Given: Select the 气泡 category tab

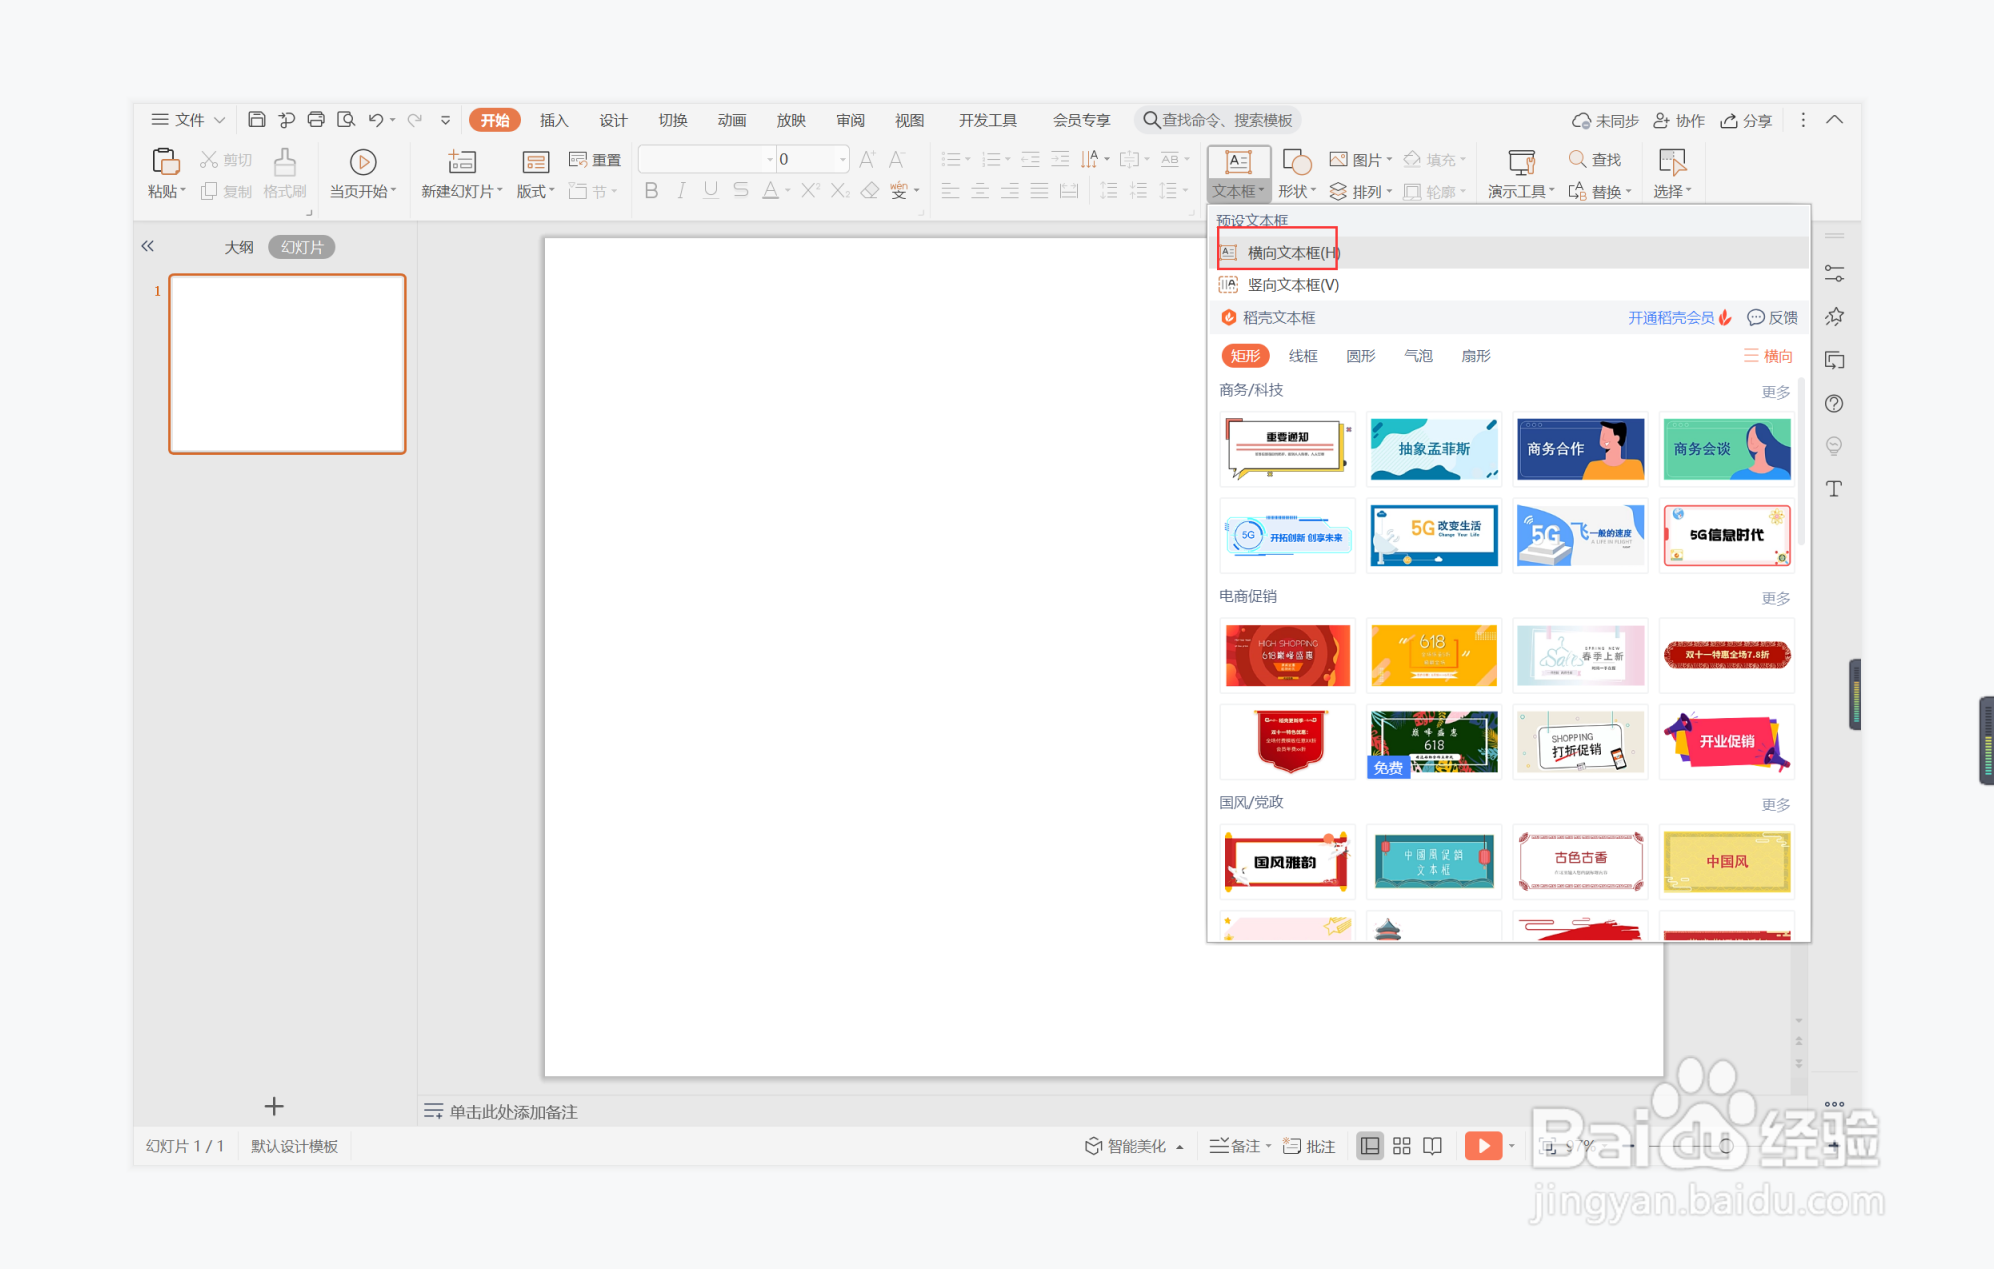Looking at the screenshot, I should click(x=1418, y=356).
